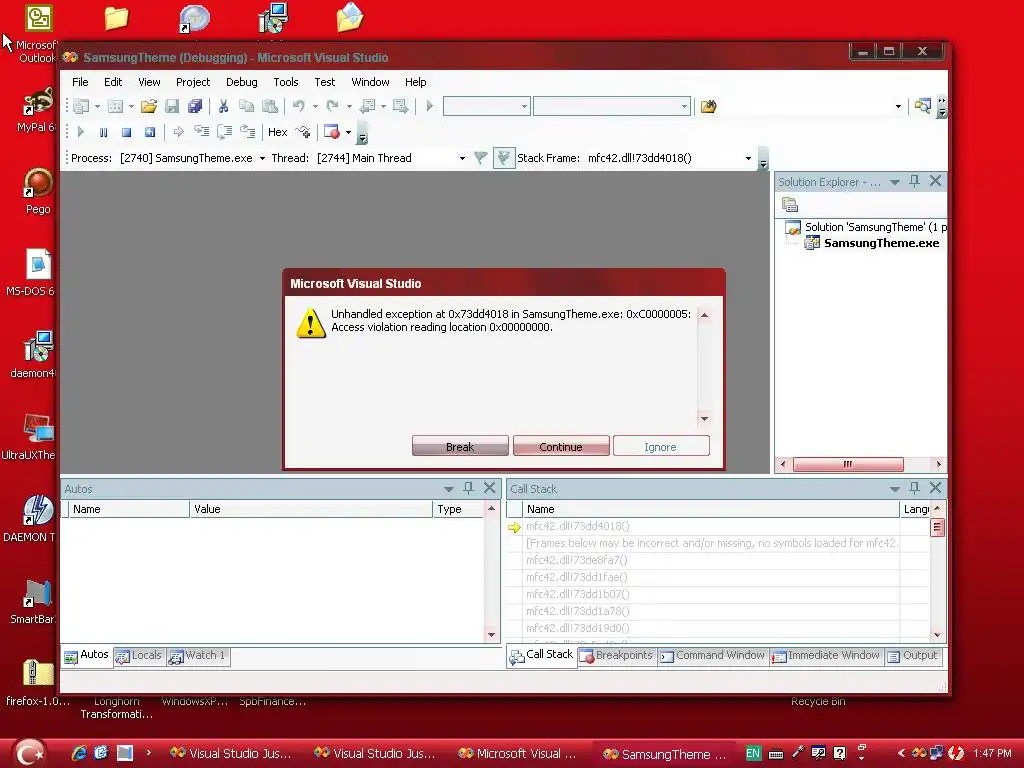Image resolution: width=1024 pixels, height=768 pixels.
Task: Open the Pego desktop shortcut
Action: (x=38, y=191)
